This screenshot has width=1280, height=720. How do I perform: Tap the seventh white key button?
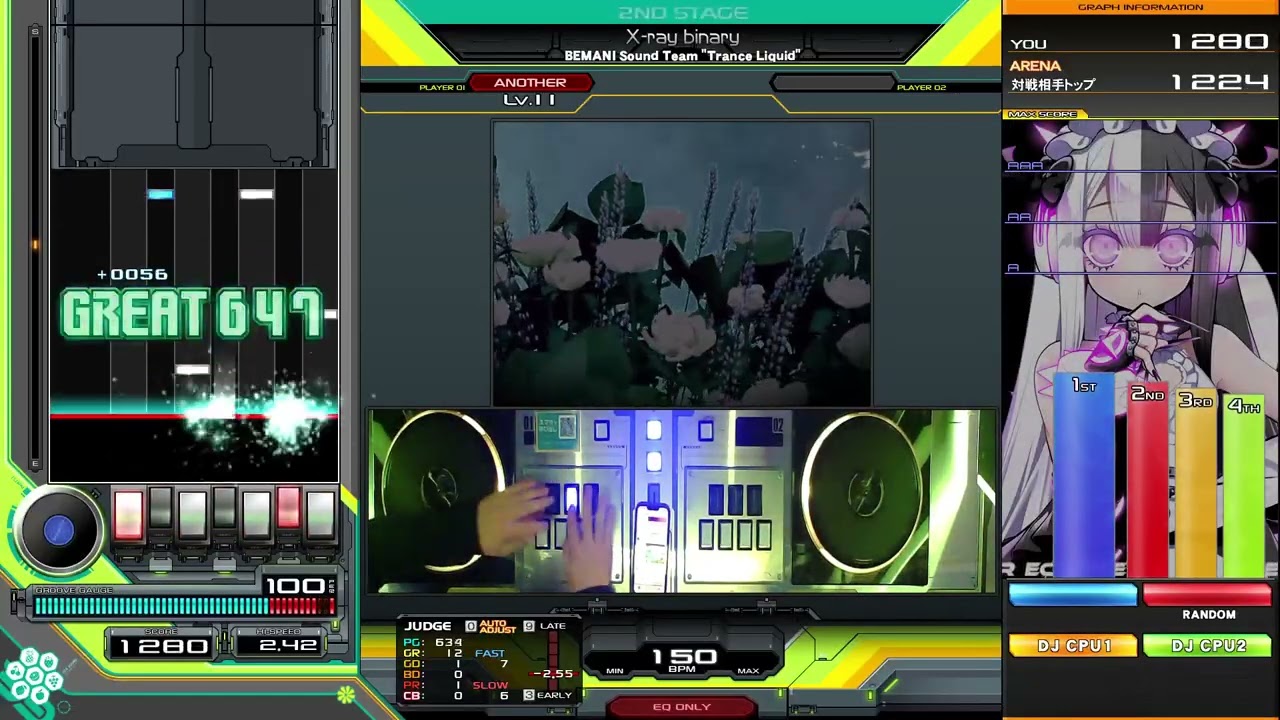320,514
